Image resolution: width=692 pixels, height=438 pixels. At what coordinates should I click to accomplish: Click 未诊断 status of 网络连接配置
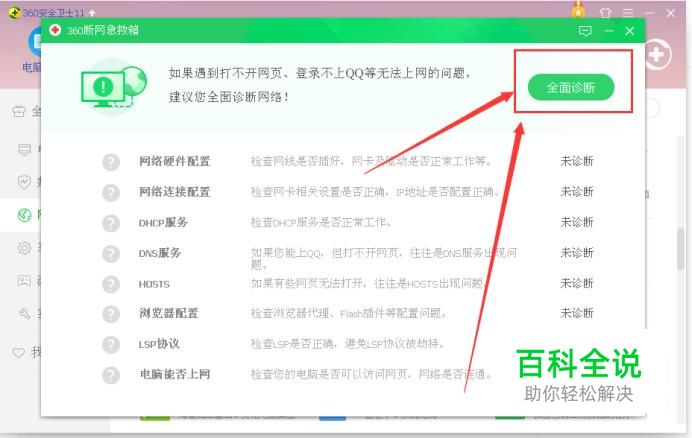point(577,192)
